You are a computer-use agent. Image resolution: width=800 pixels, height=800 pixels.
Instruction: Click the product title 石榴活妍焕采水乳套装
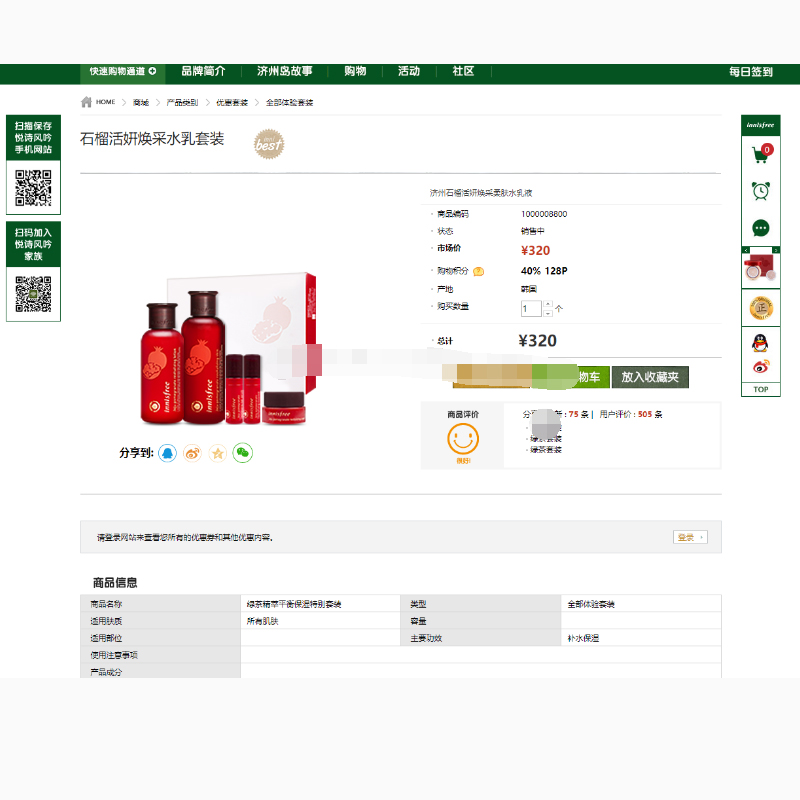pos(152,139)
